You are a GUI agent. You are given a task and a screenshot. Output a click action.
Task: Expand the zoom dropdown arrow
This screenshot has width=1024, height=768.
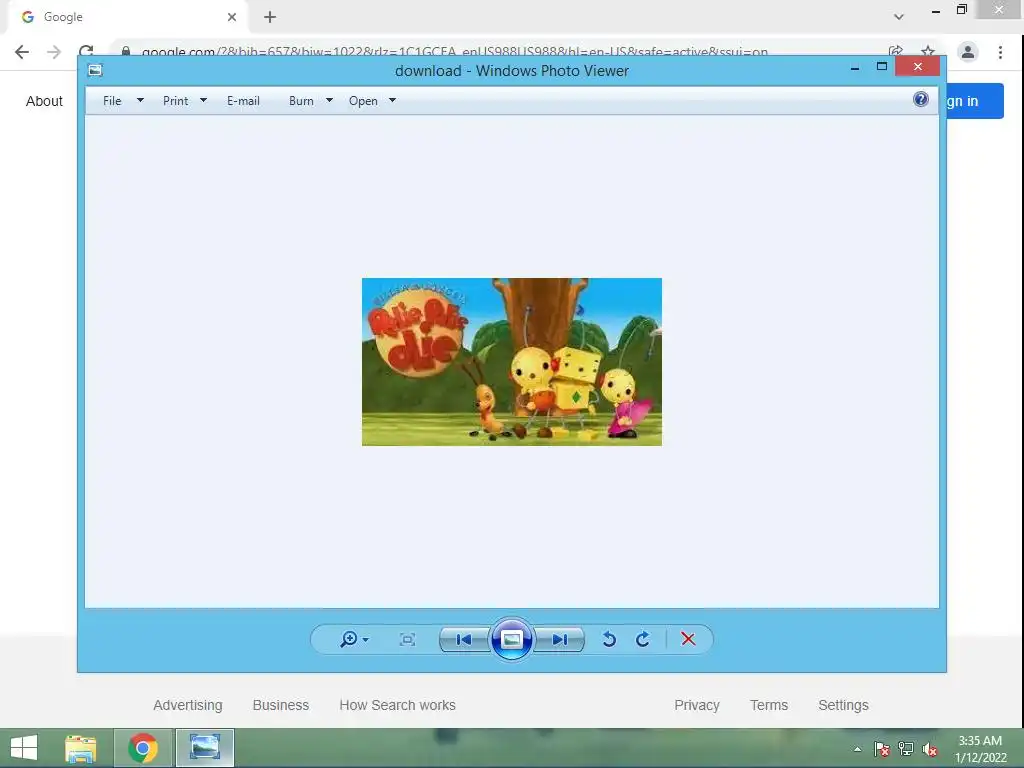pyautogui.click(x=366, y=640)
